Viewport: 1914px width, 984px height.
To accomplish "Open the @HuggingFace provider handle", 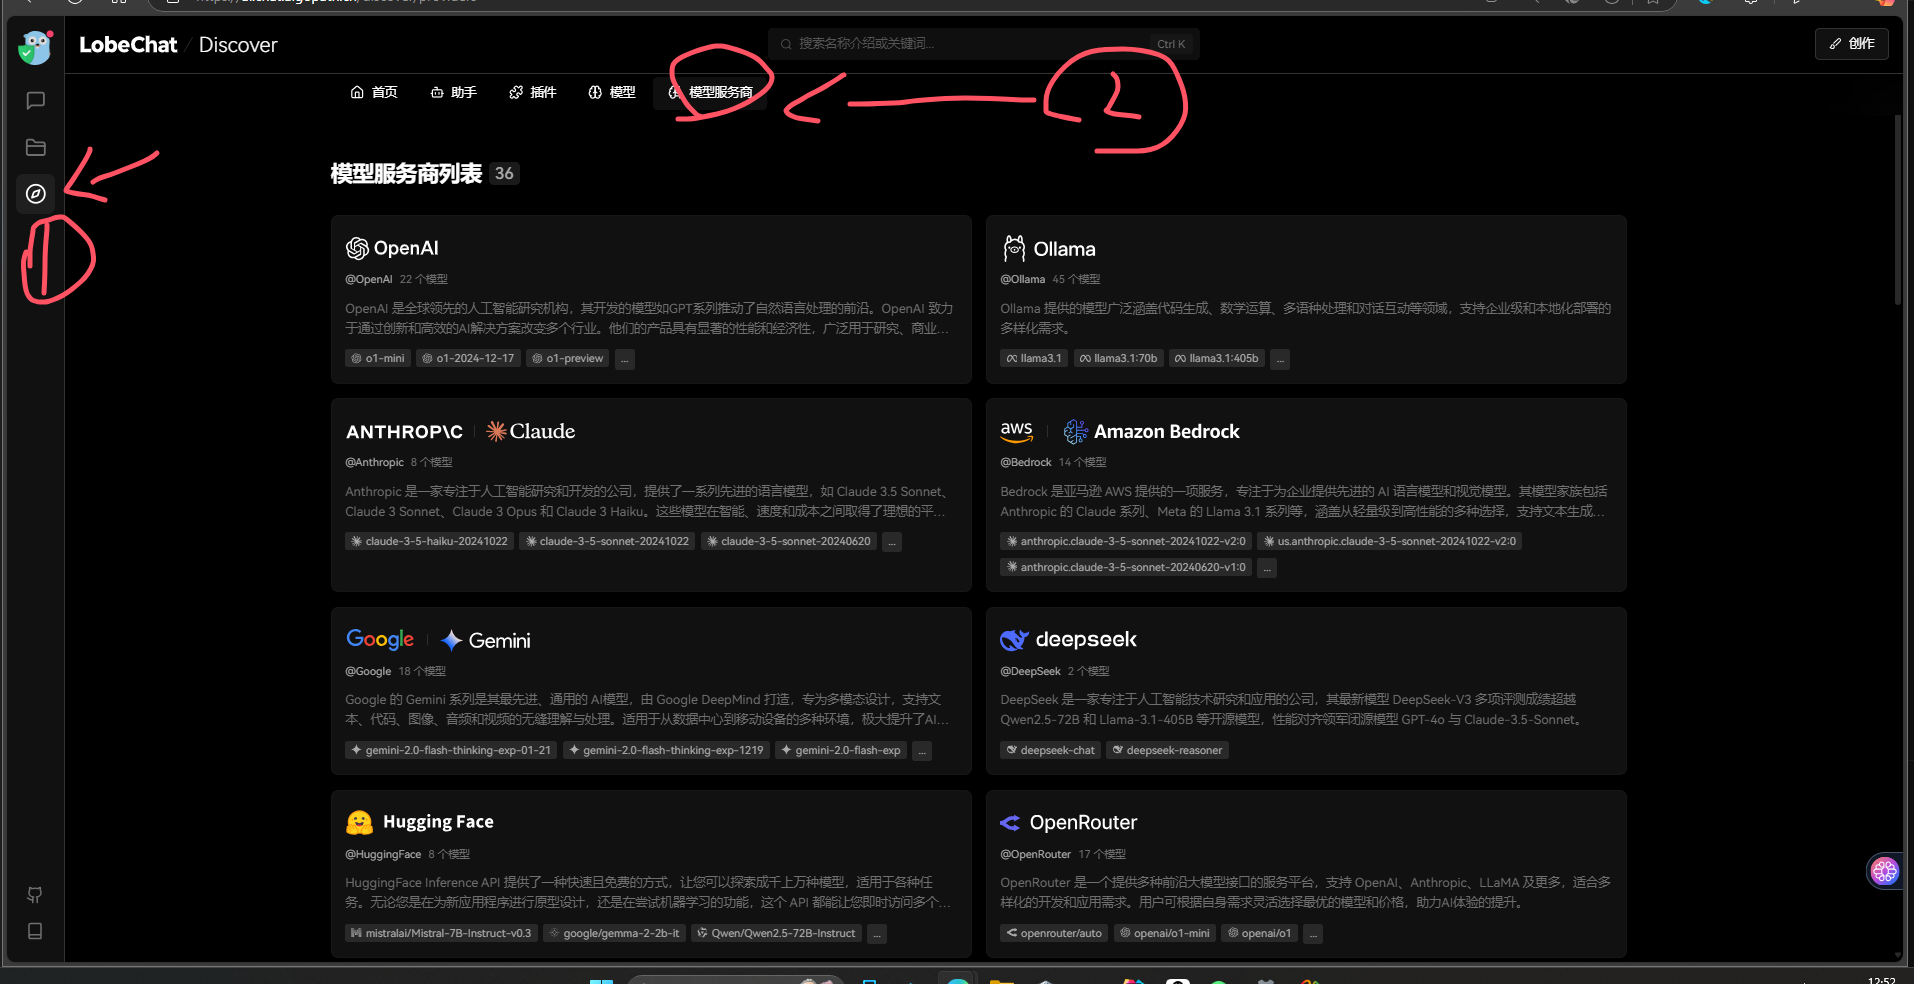I will 383,854.
